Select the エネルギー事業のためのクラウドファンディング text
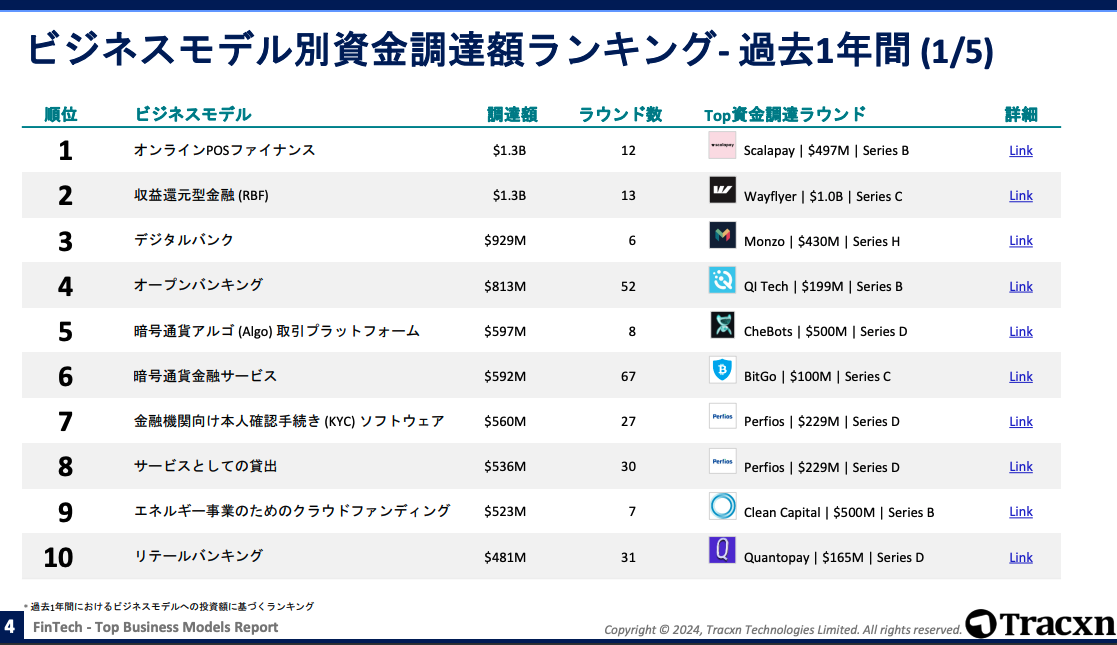The width and height of the screenshot is (1117, 645). (292, 511)
